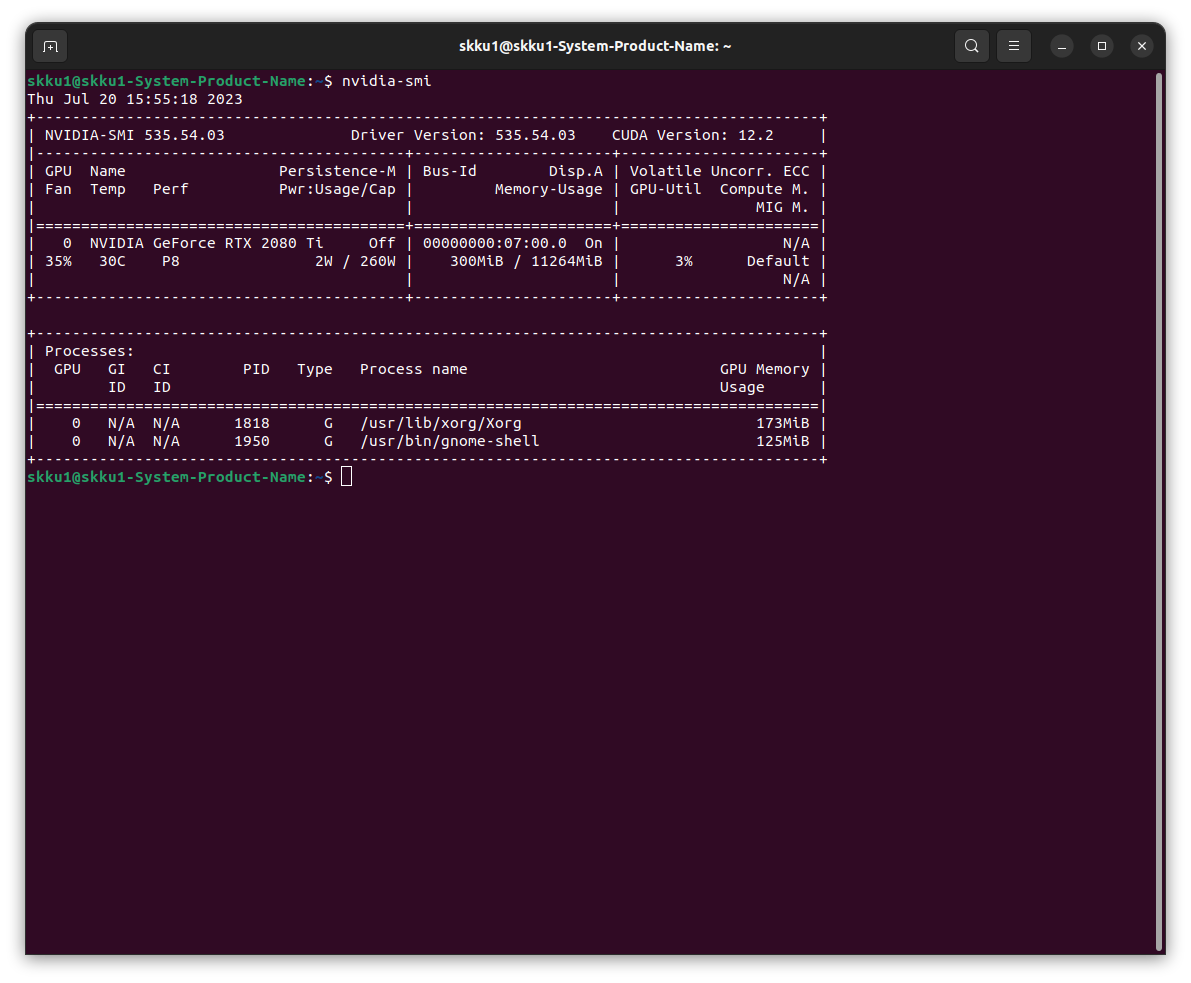Click GPU utilization value '3%'

click(x=684, y=261)
